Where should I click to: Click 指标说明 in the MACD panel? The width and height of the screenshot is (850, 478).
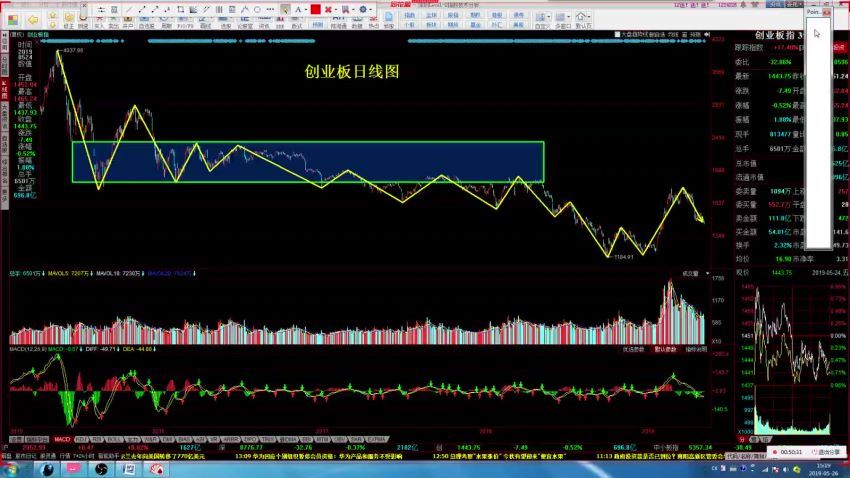[696, 350]
